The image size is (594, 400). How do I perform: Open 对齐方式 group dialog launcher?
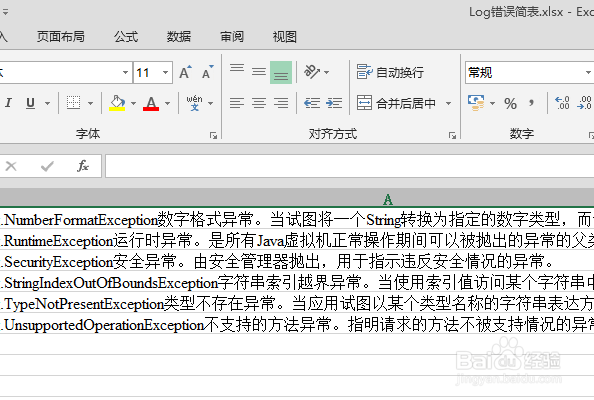(x=452, y=135)
